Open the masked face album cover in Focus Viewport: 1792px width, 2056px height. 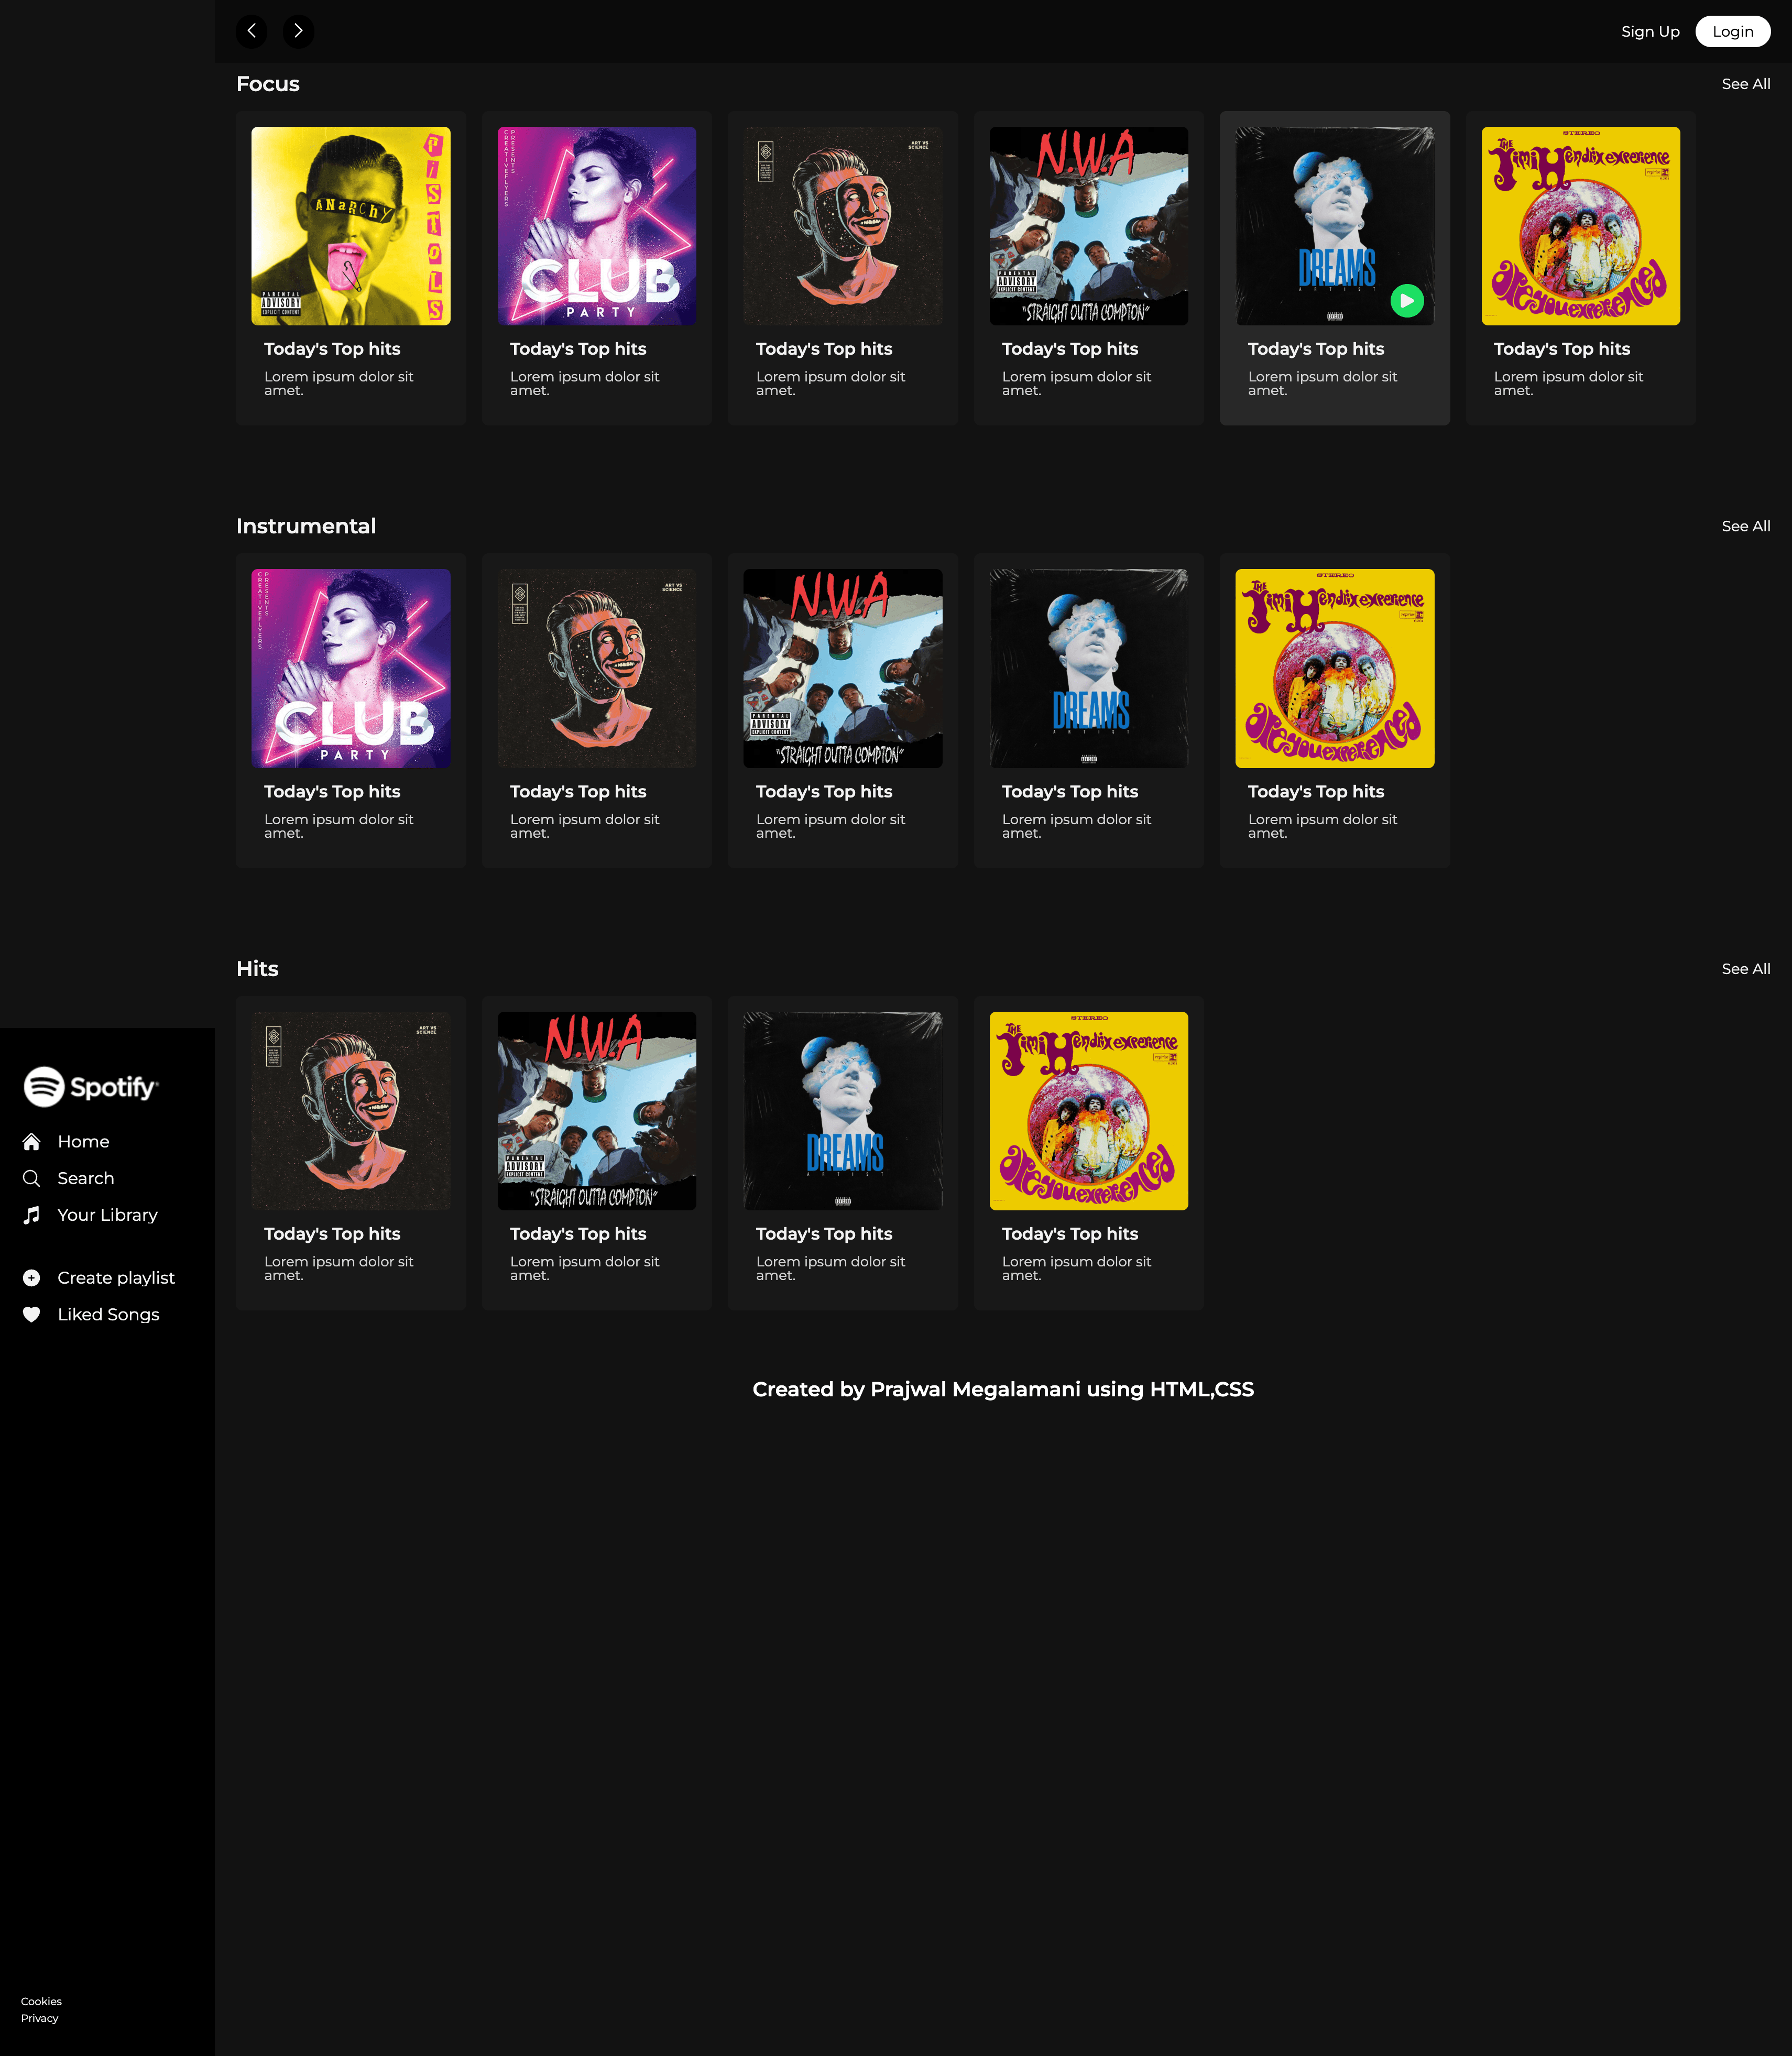click(842, 226)
